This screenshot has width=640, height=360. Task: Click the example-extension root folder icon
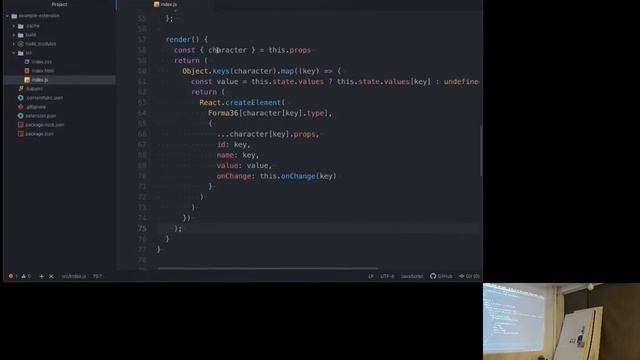[14, 16]
